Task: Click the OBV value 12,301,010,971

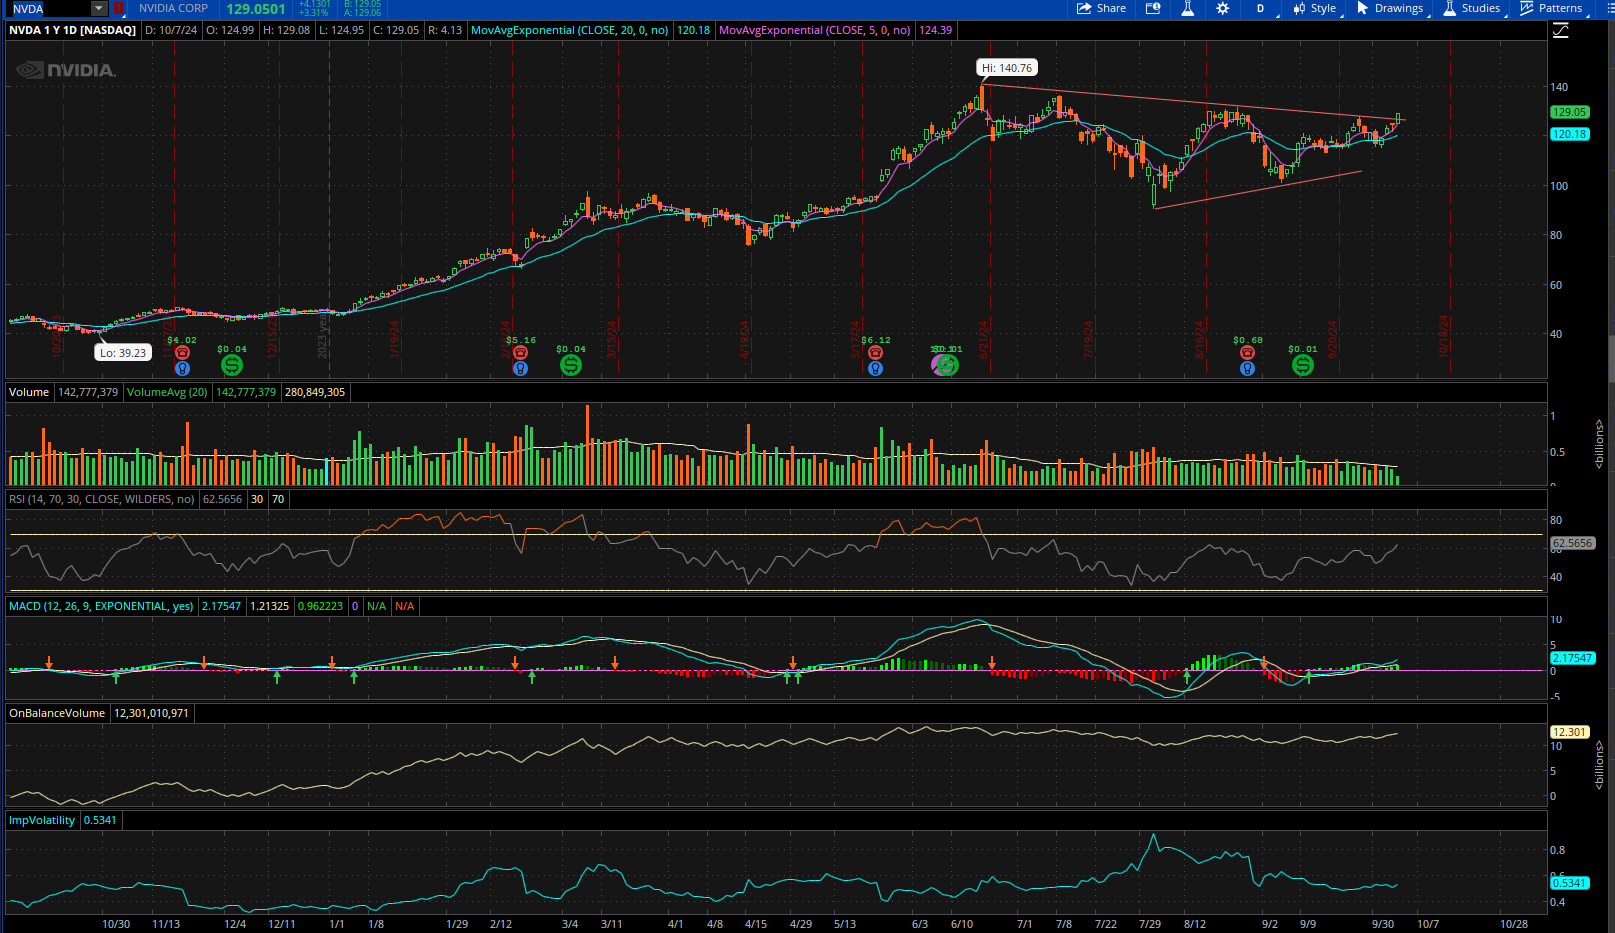Action: click(151, 713)
